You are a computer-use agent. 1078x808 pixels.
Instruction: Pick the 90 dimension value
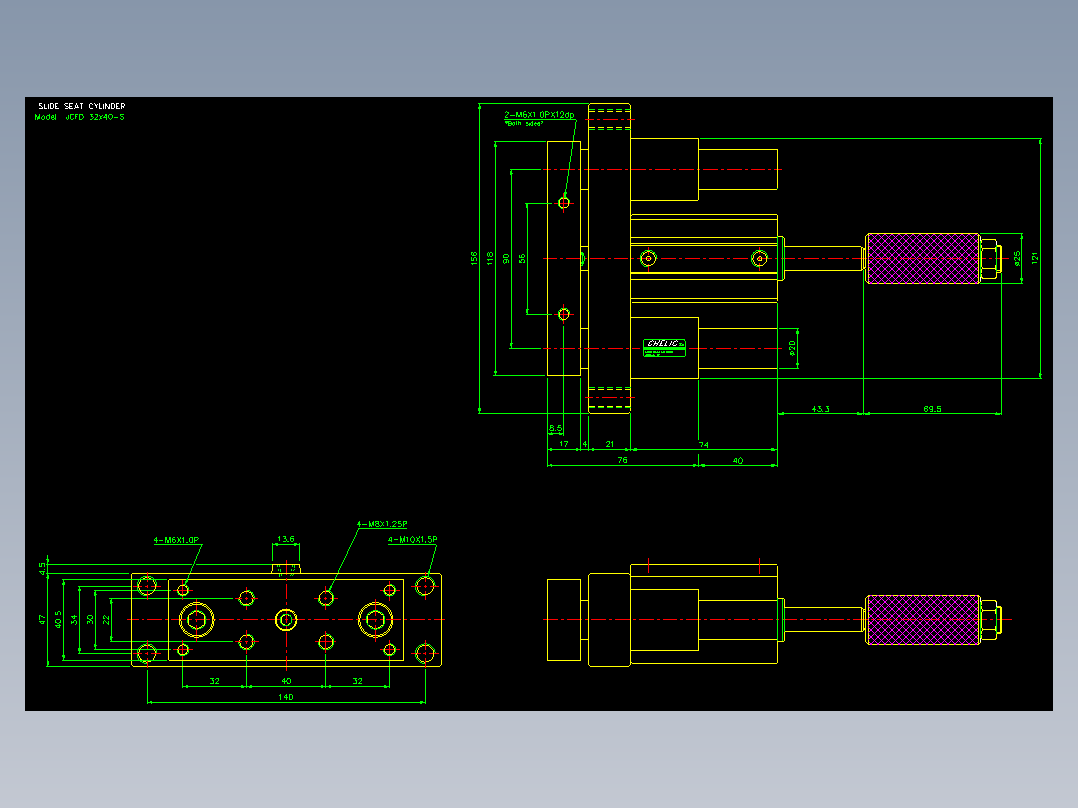tap(506, 259)
